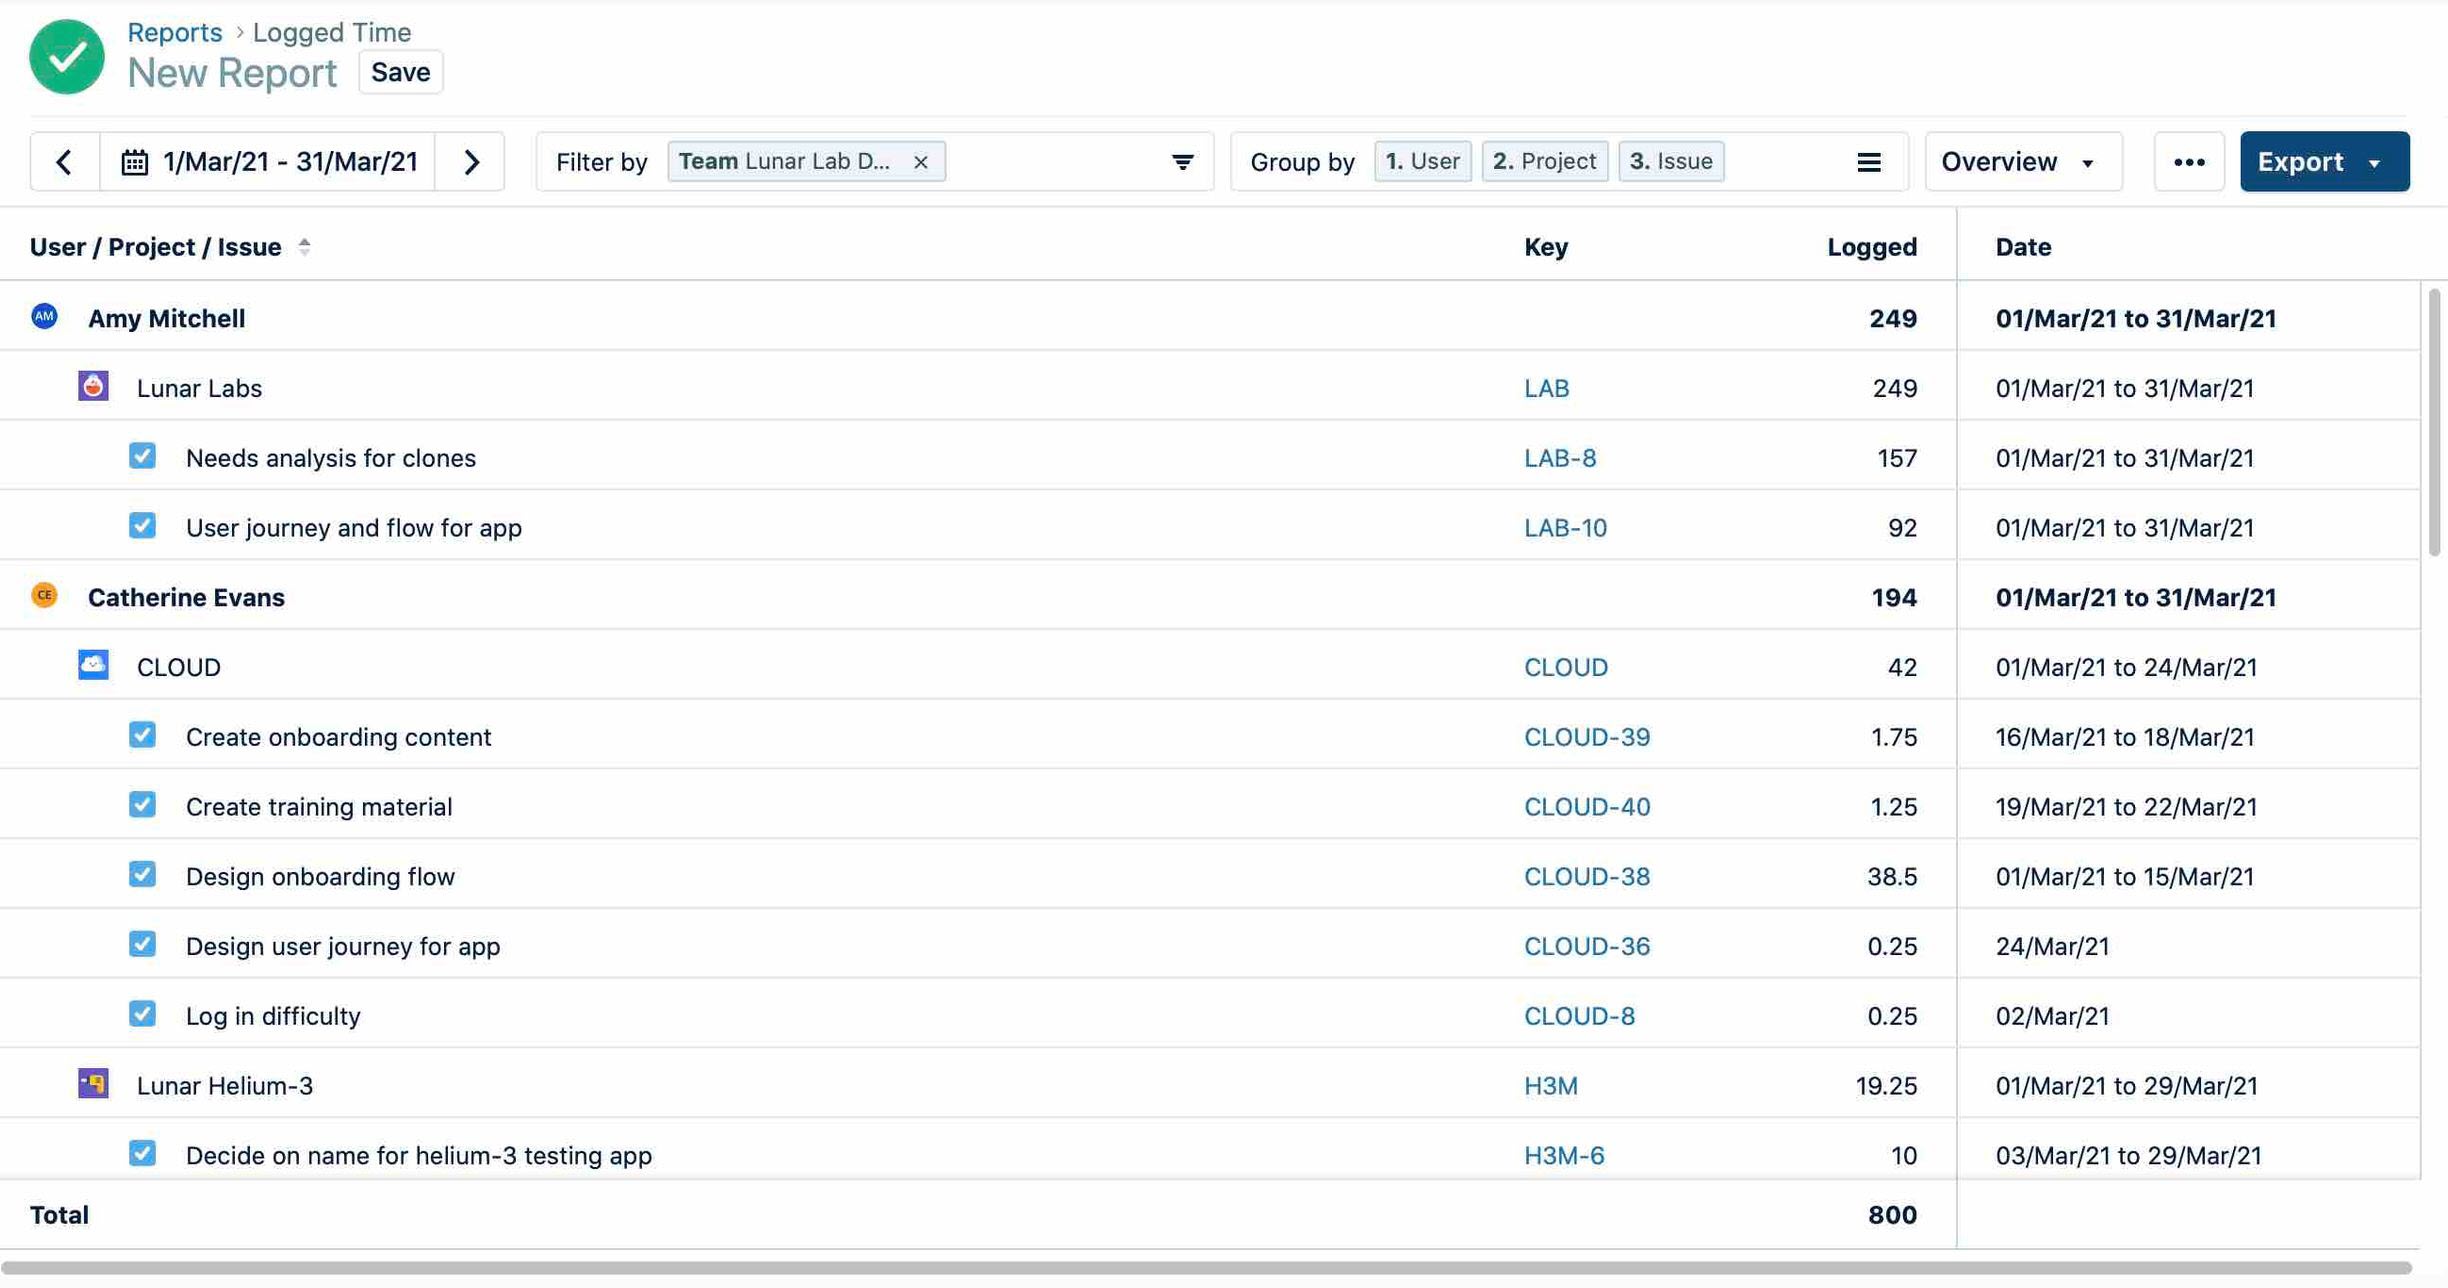Select the Issue grouping chip
This screenshot has width=2448, height=1288.
1670,160
